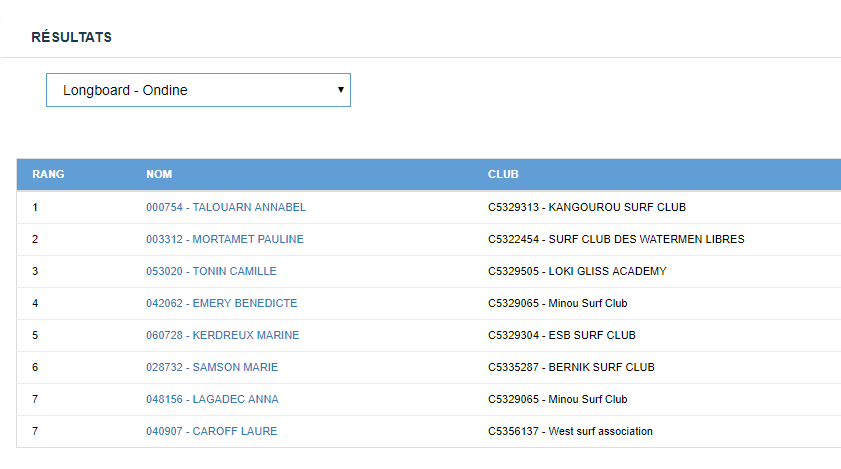The width and height of the screenshot is (841, 469).
Task: Select the RÉSULTATS section heading
Action: tap(71, 37)
